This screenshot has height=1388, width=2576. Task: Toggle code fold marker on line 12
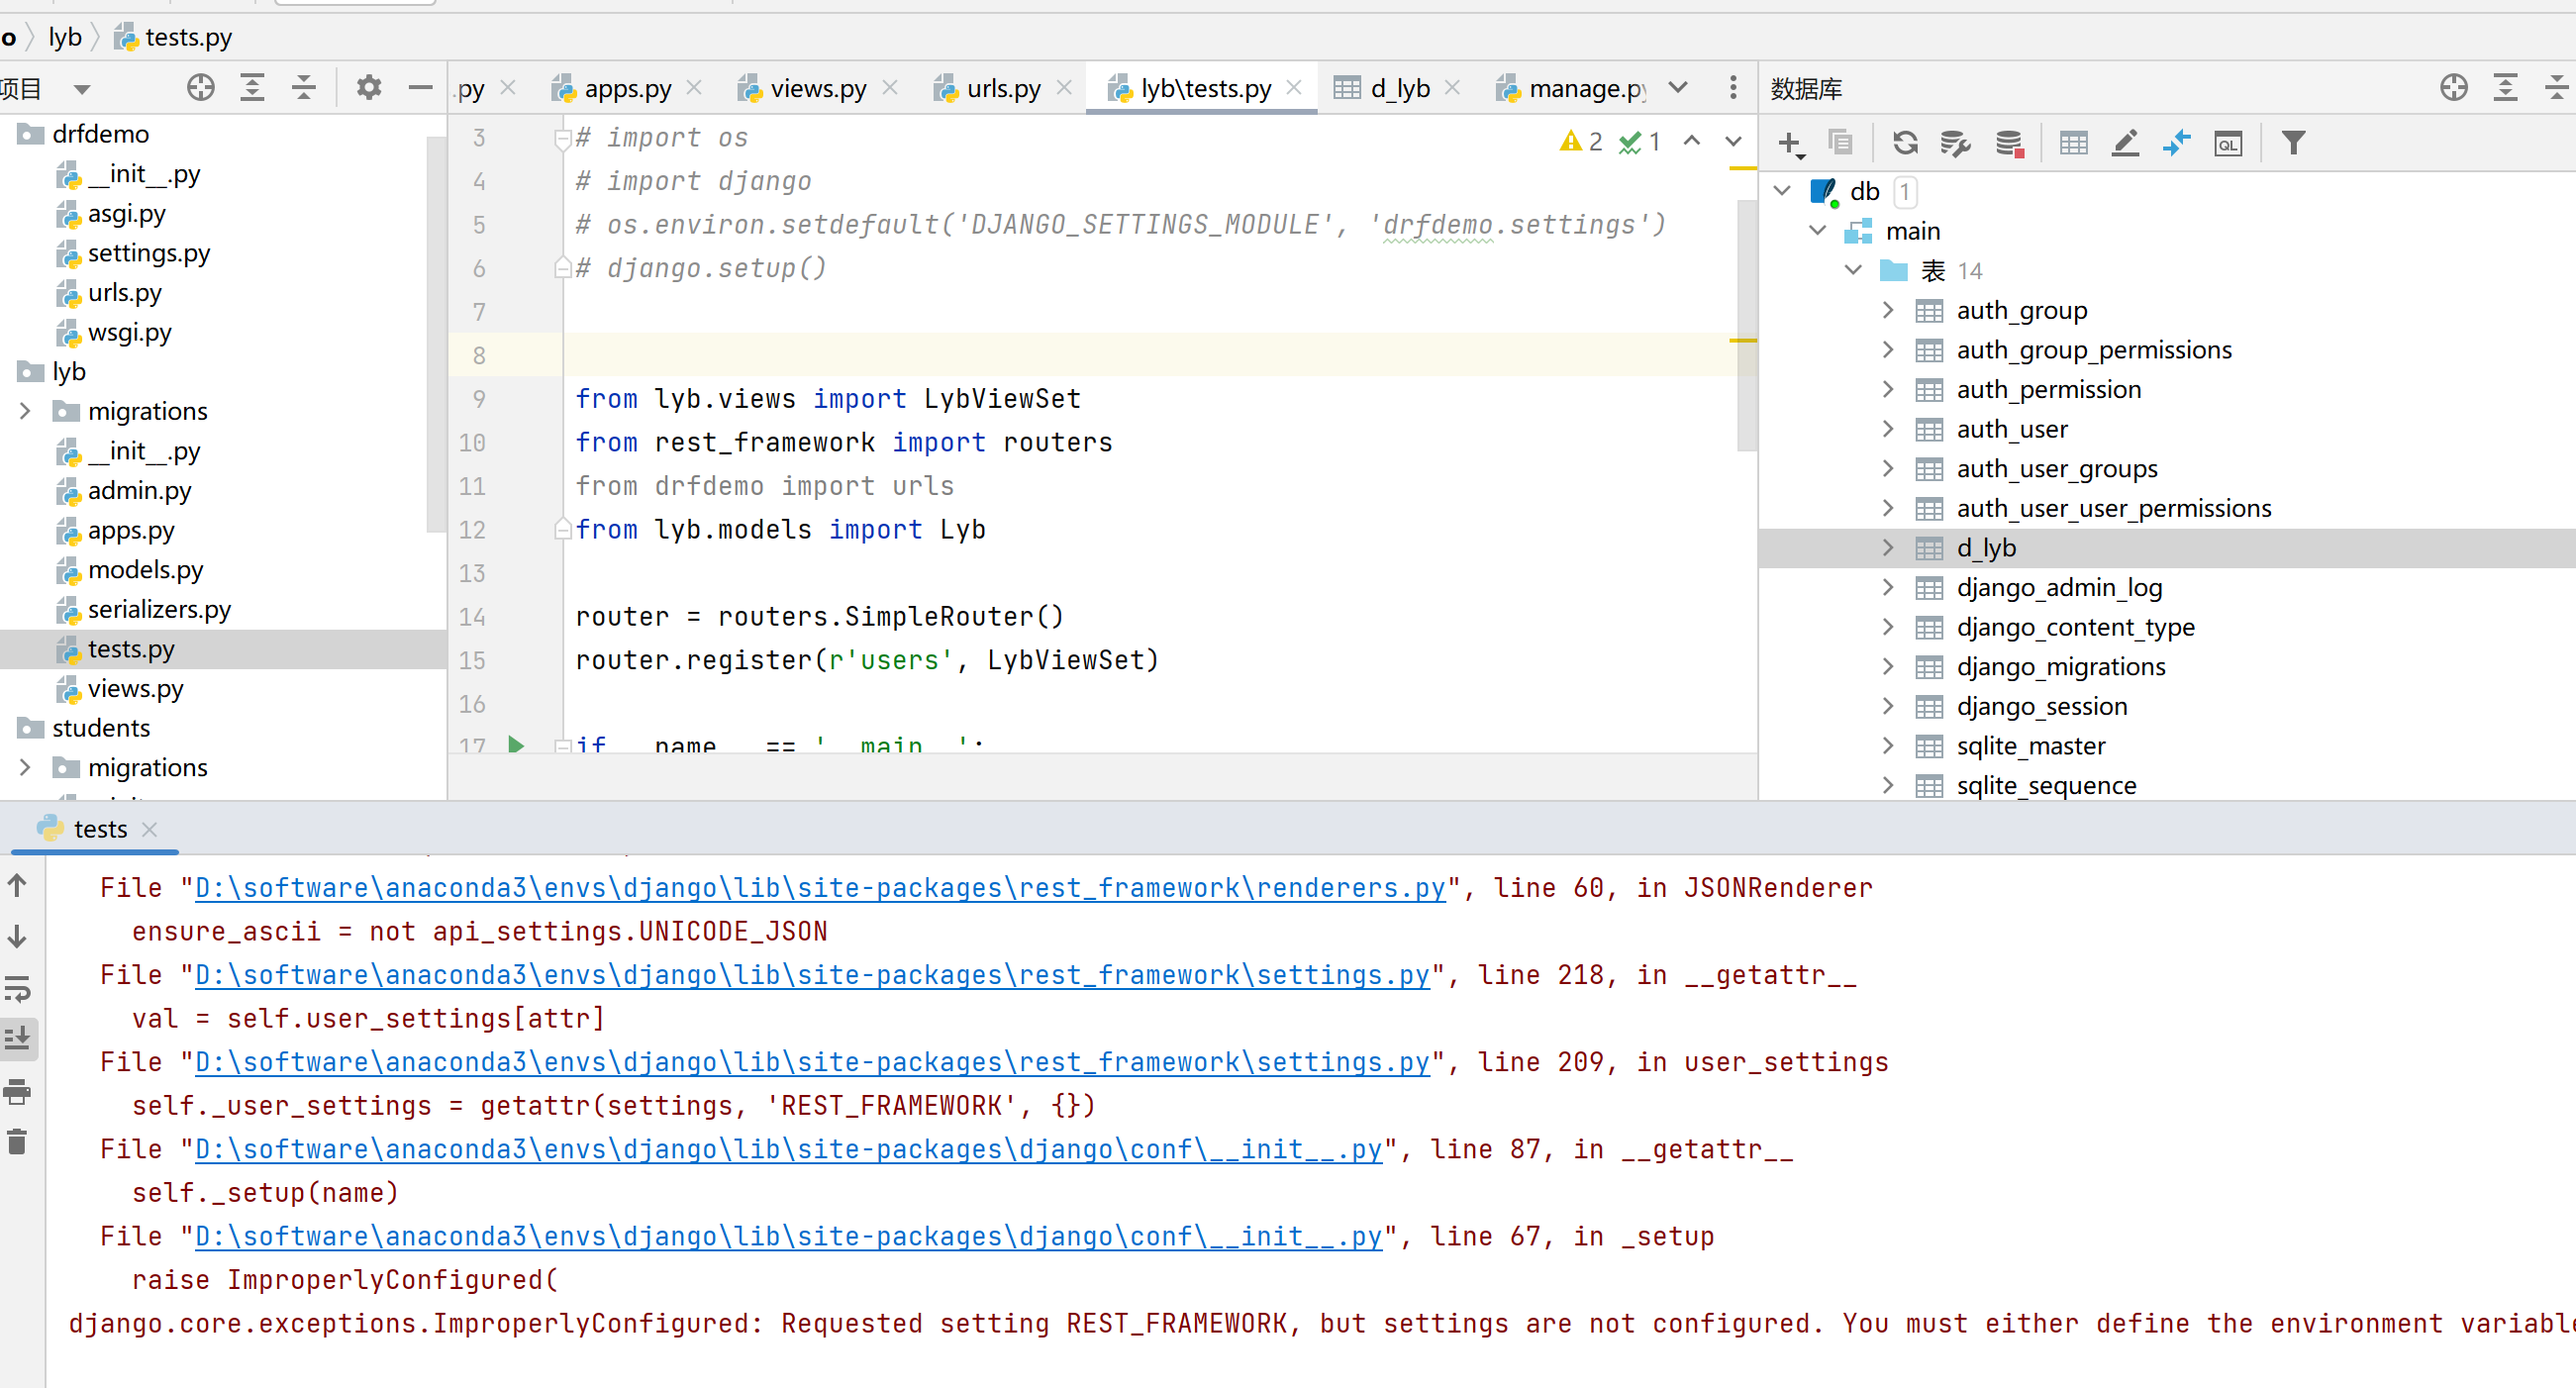(x=562, y=529)
